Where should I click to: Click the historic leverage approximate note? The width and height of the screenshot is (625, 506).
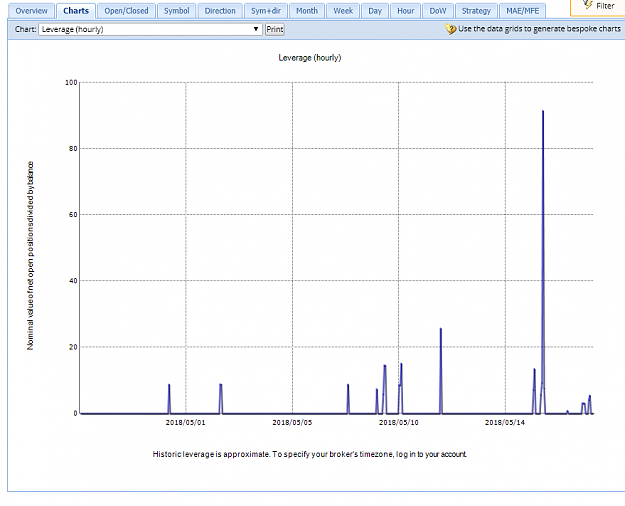310,454
